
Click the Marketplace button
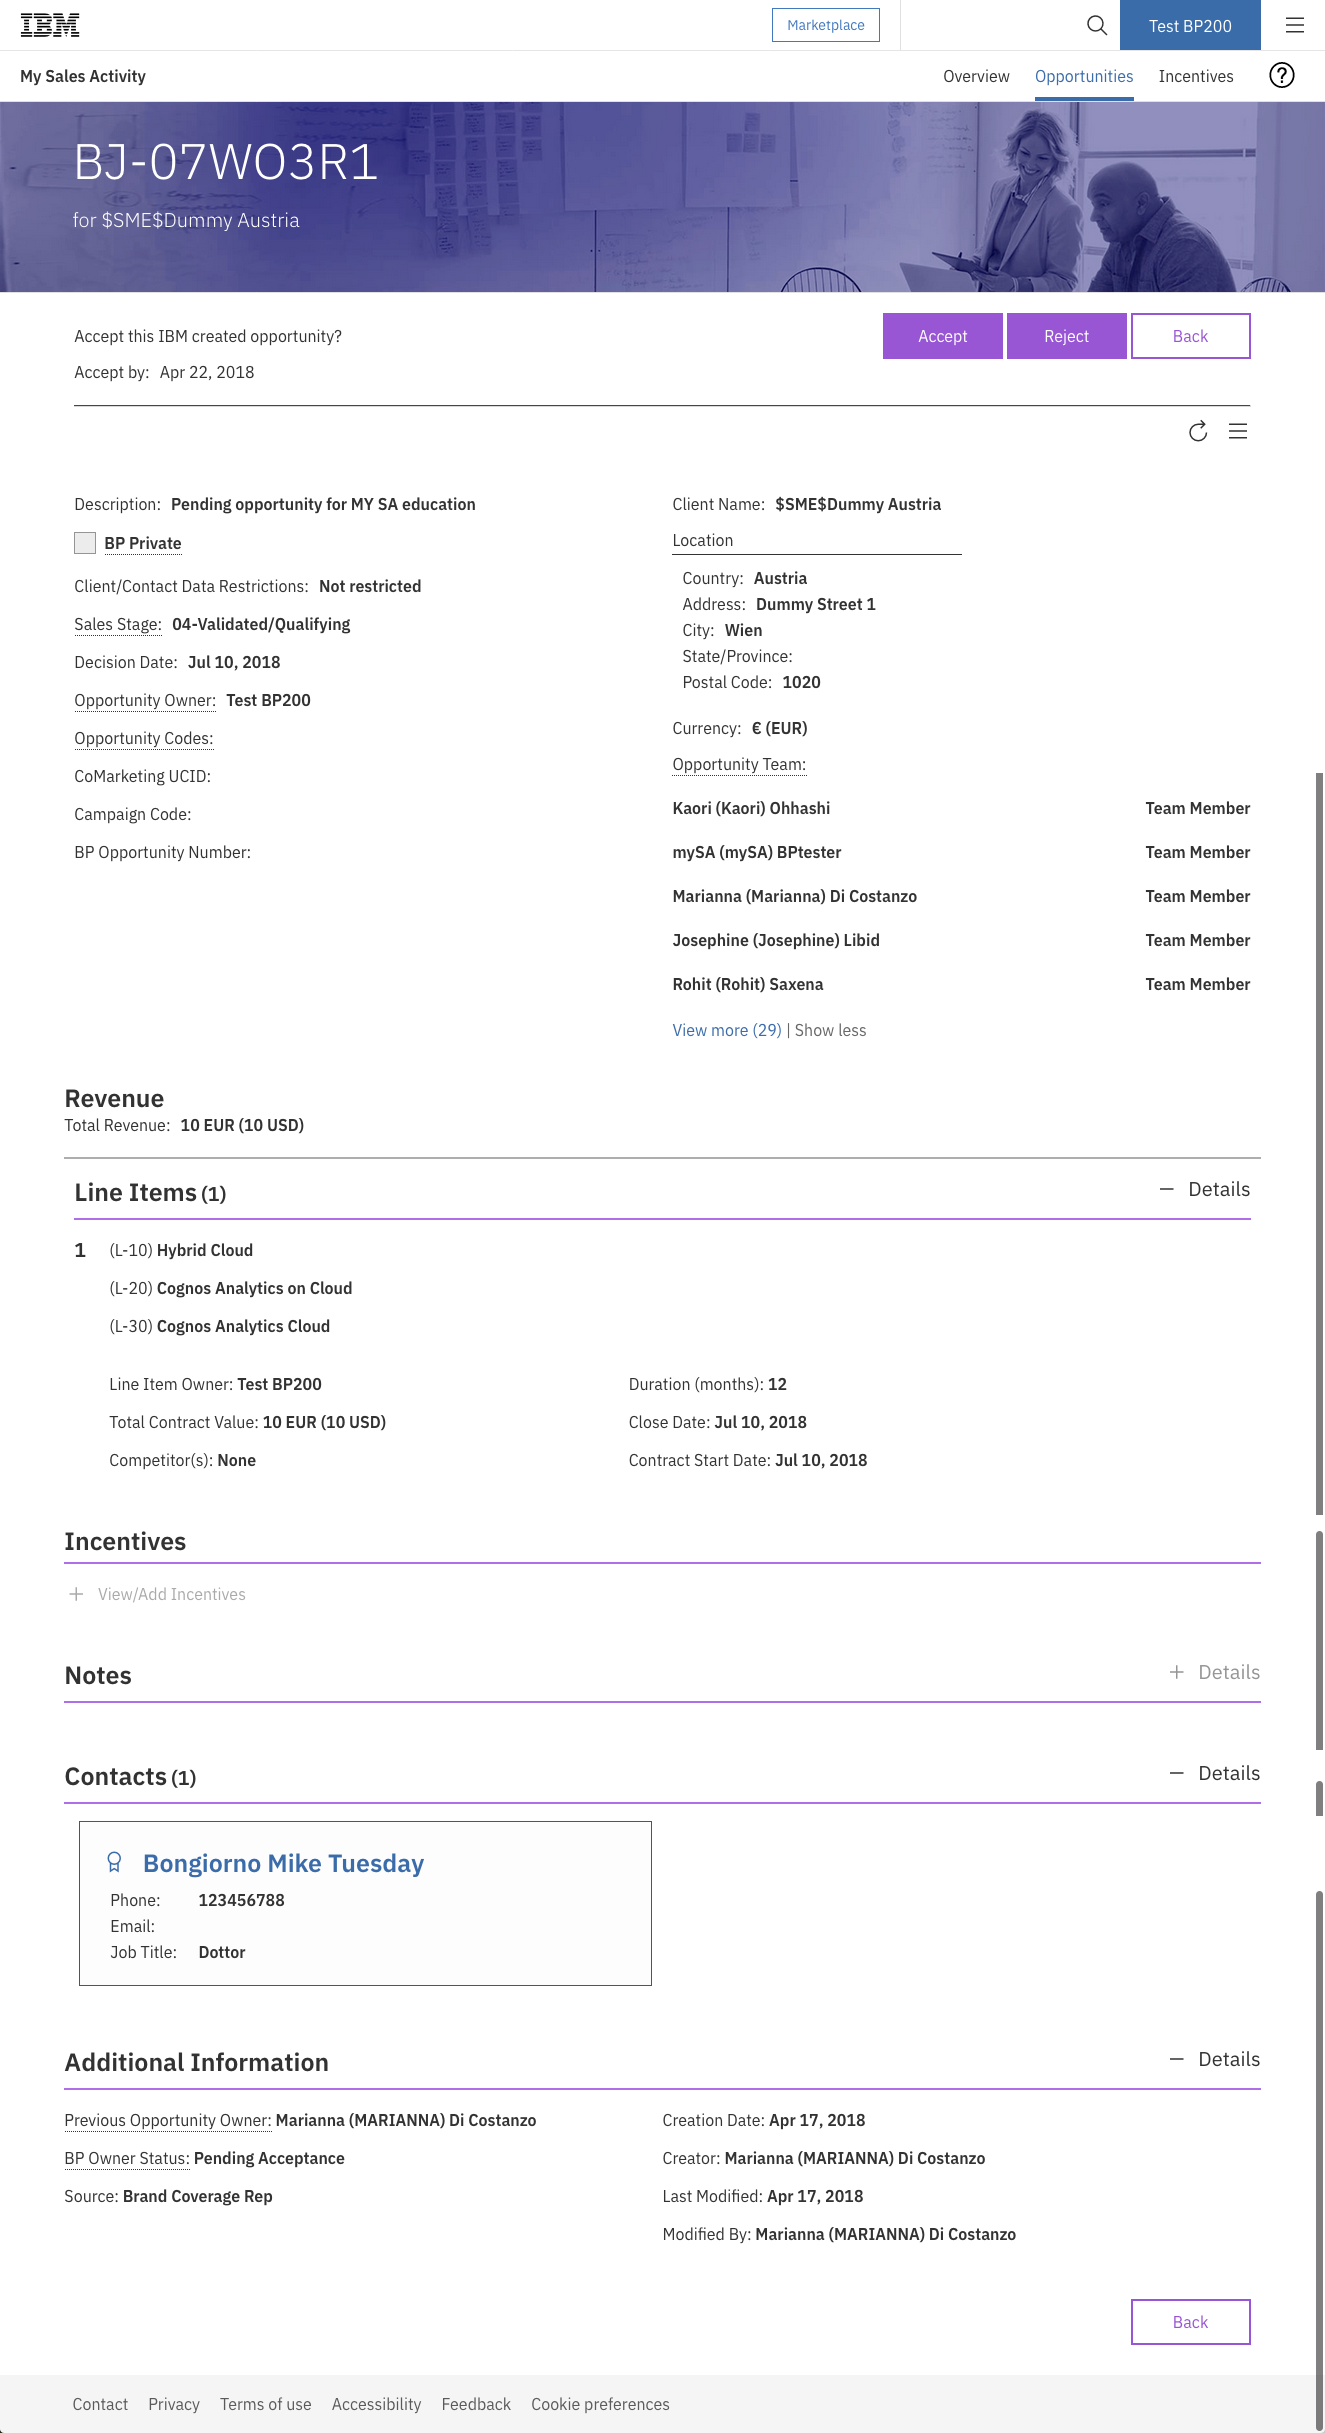click(x=826, y=25)
